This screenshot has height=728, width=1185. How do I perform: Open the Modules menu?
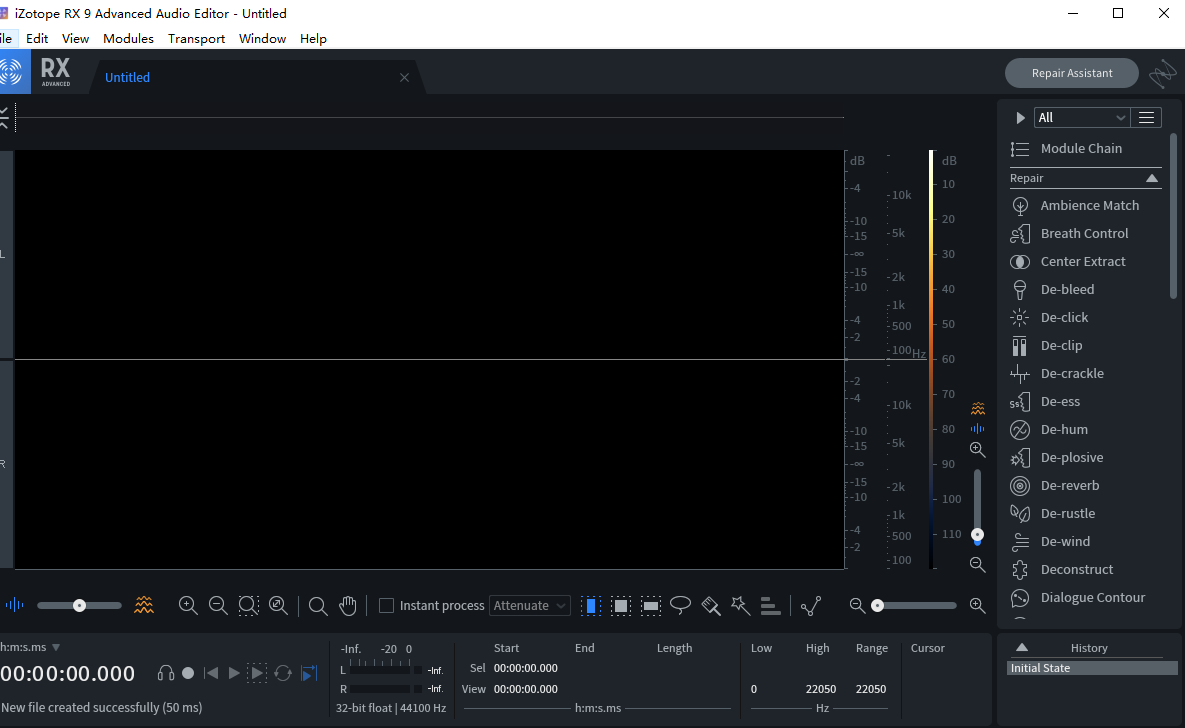128,39
